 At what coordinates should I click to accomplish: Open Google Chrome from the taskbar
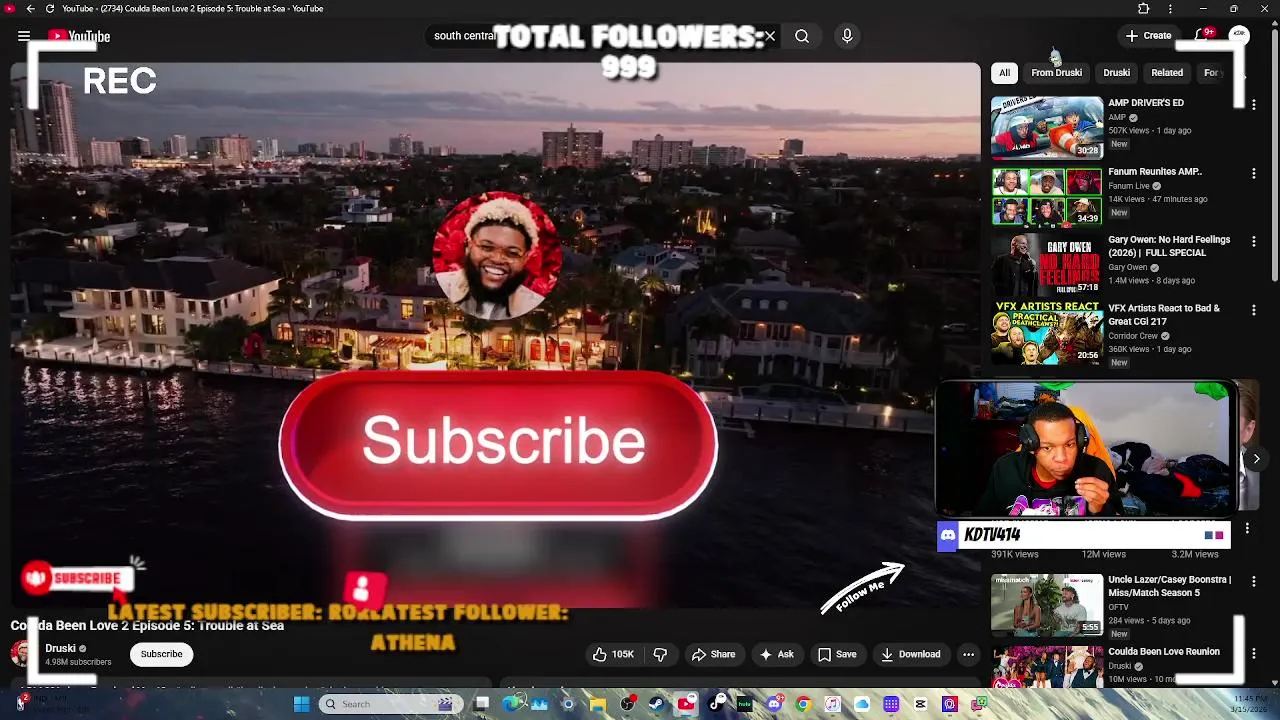pos(803,704)
